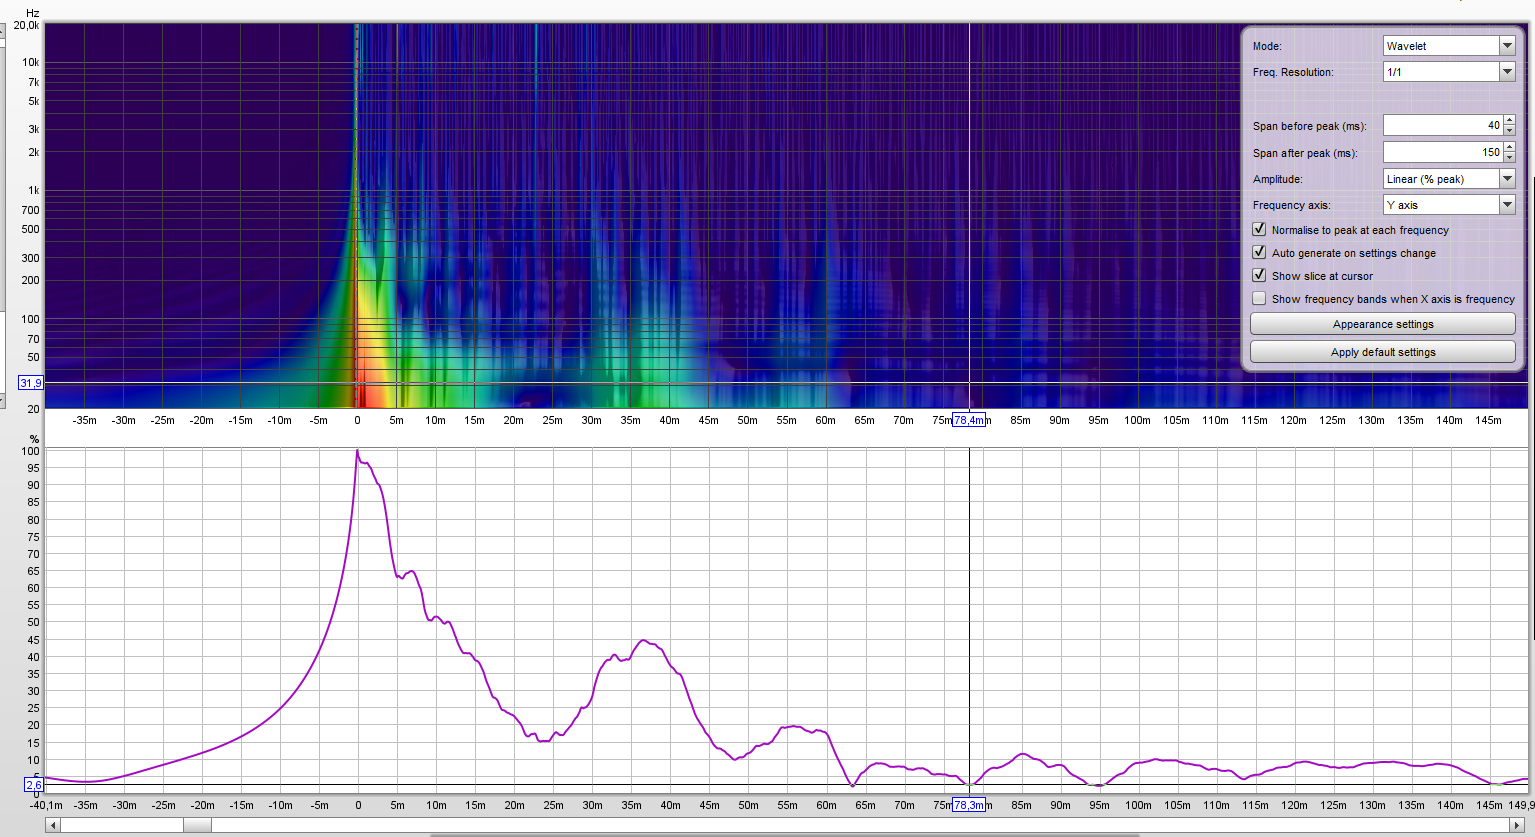Screen dimensions: 1535x837
Task: Click the Amplitude: label
Action: point(1278,179)
